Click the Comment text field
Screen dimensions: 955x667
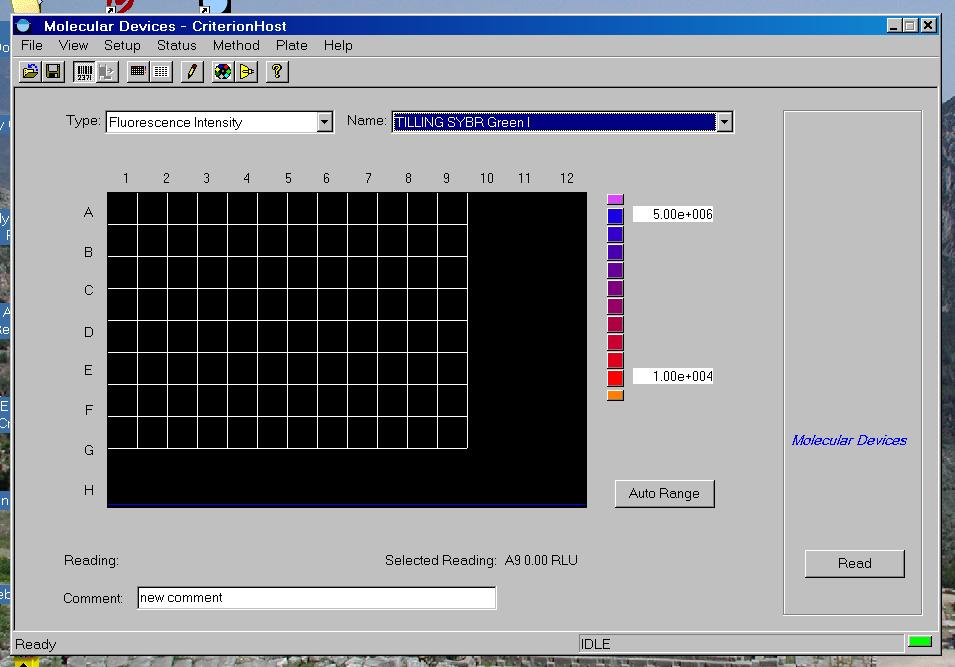pos(316,598)
